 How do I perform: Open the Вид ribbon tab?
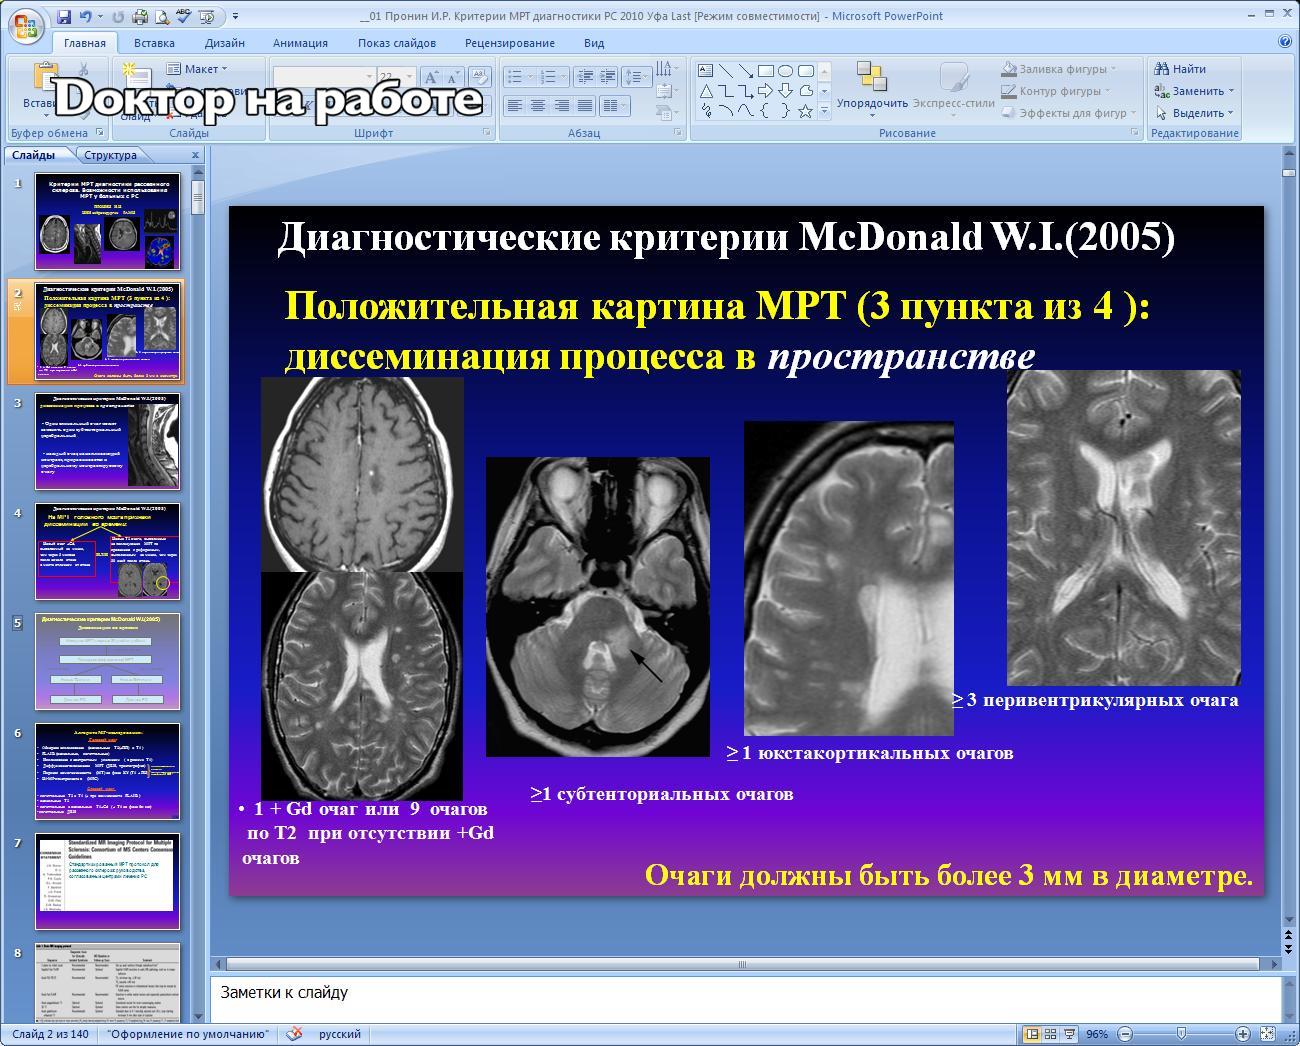tap(594, 43)
